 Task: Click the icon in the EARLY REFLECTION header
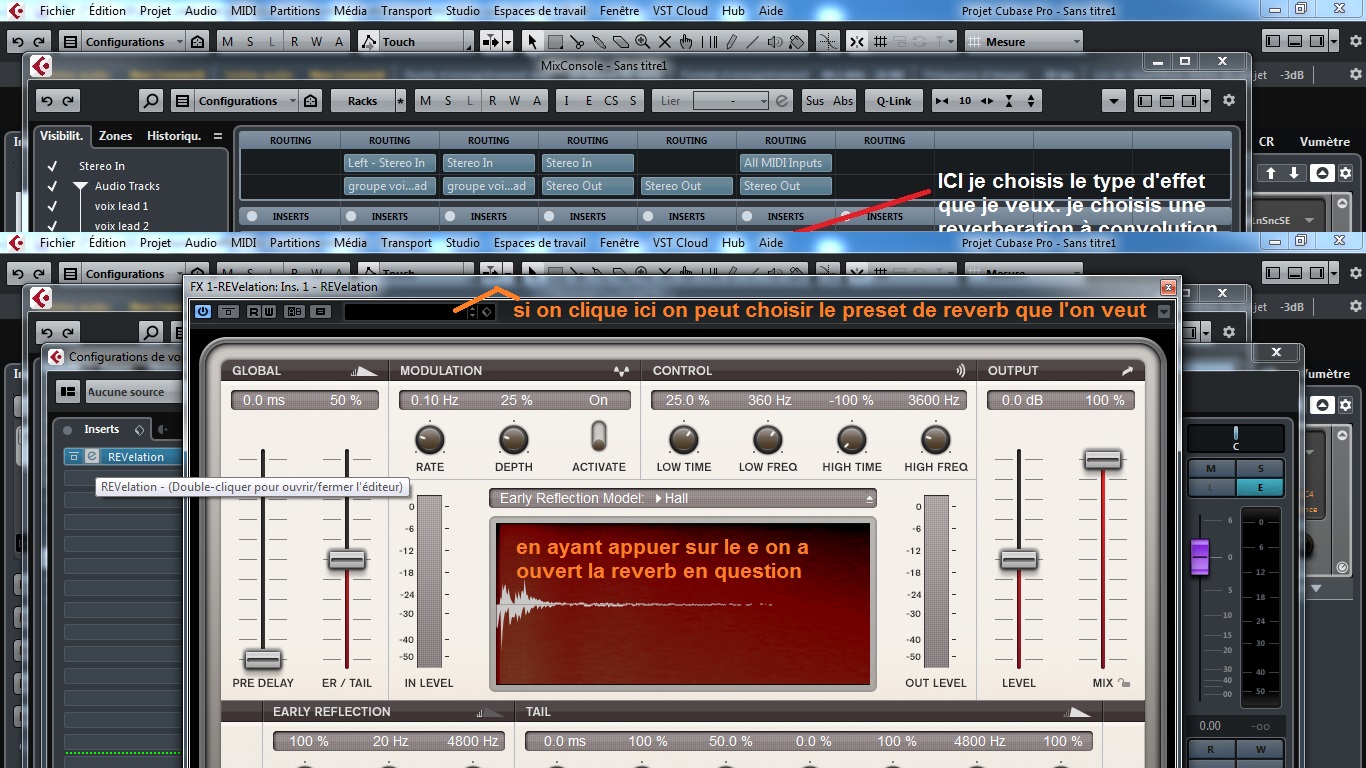coord(491,712)
